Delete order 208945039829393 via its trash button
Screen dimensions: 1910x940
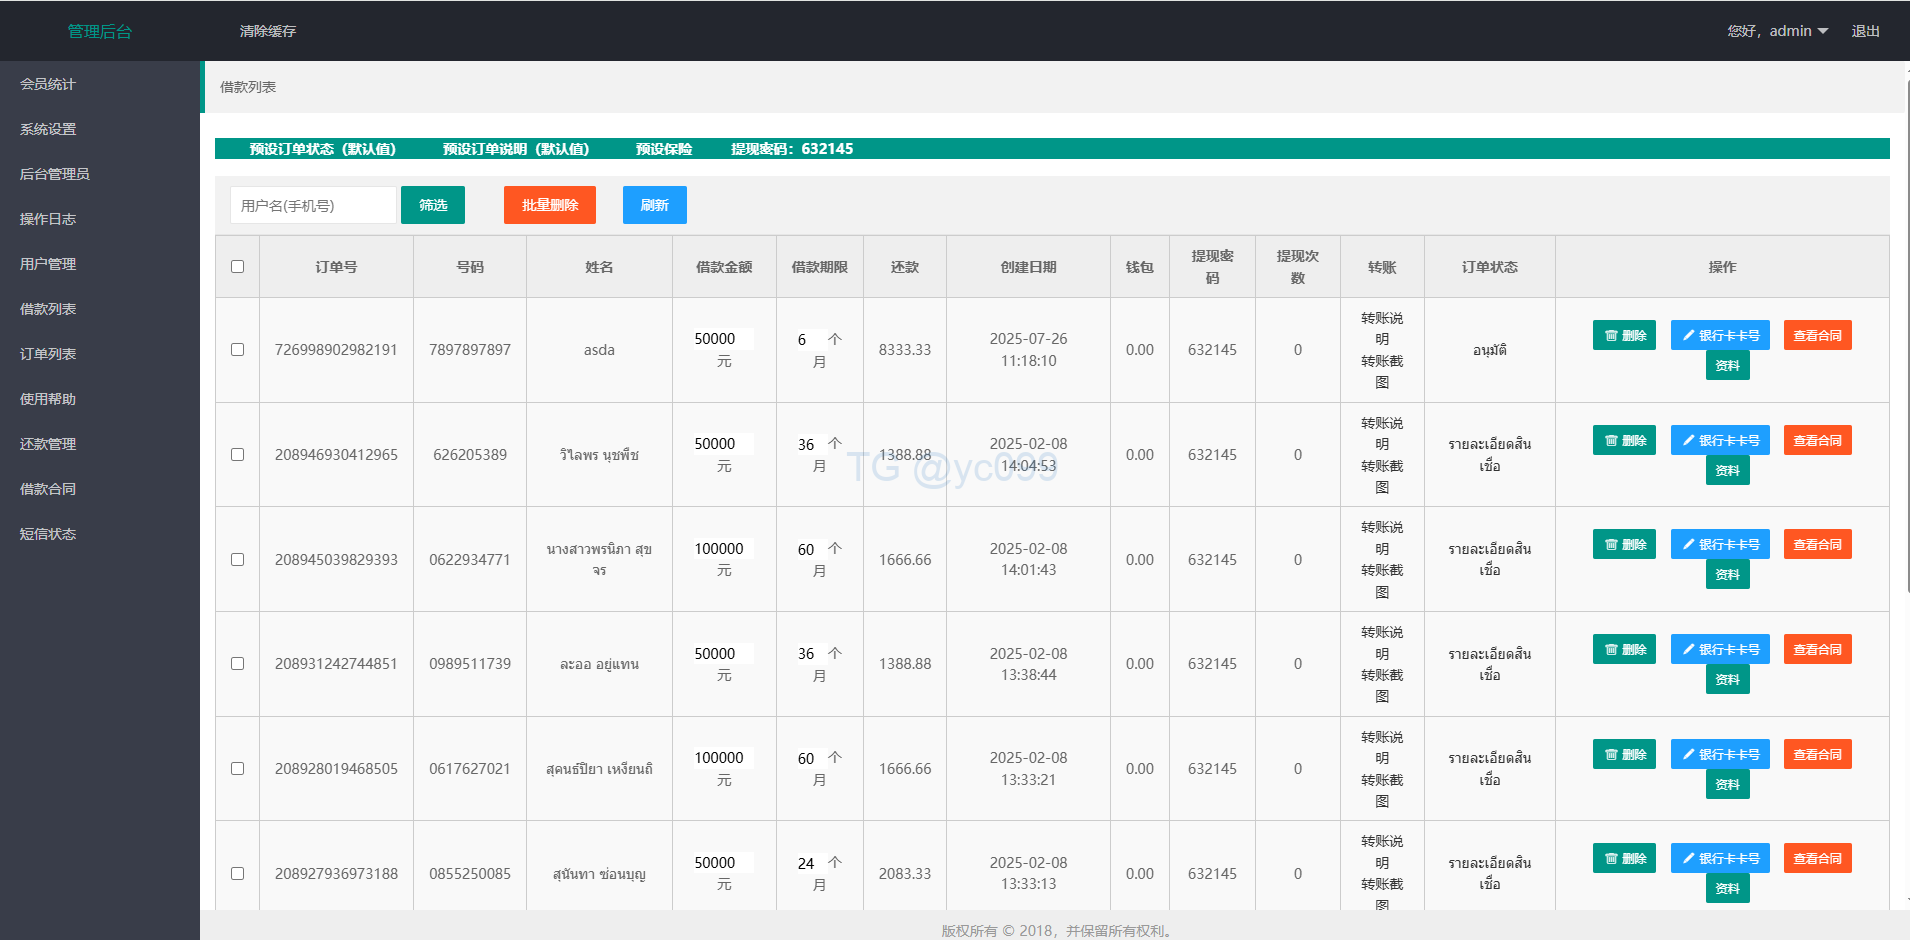tap(1624, 544)
